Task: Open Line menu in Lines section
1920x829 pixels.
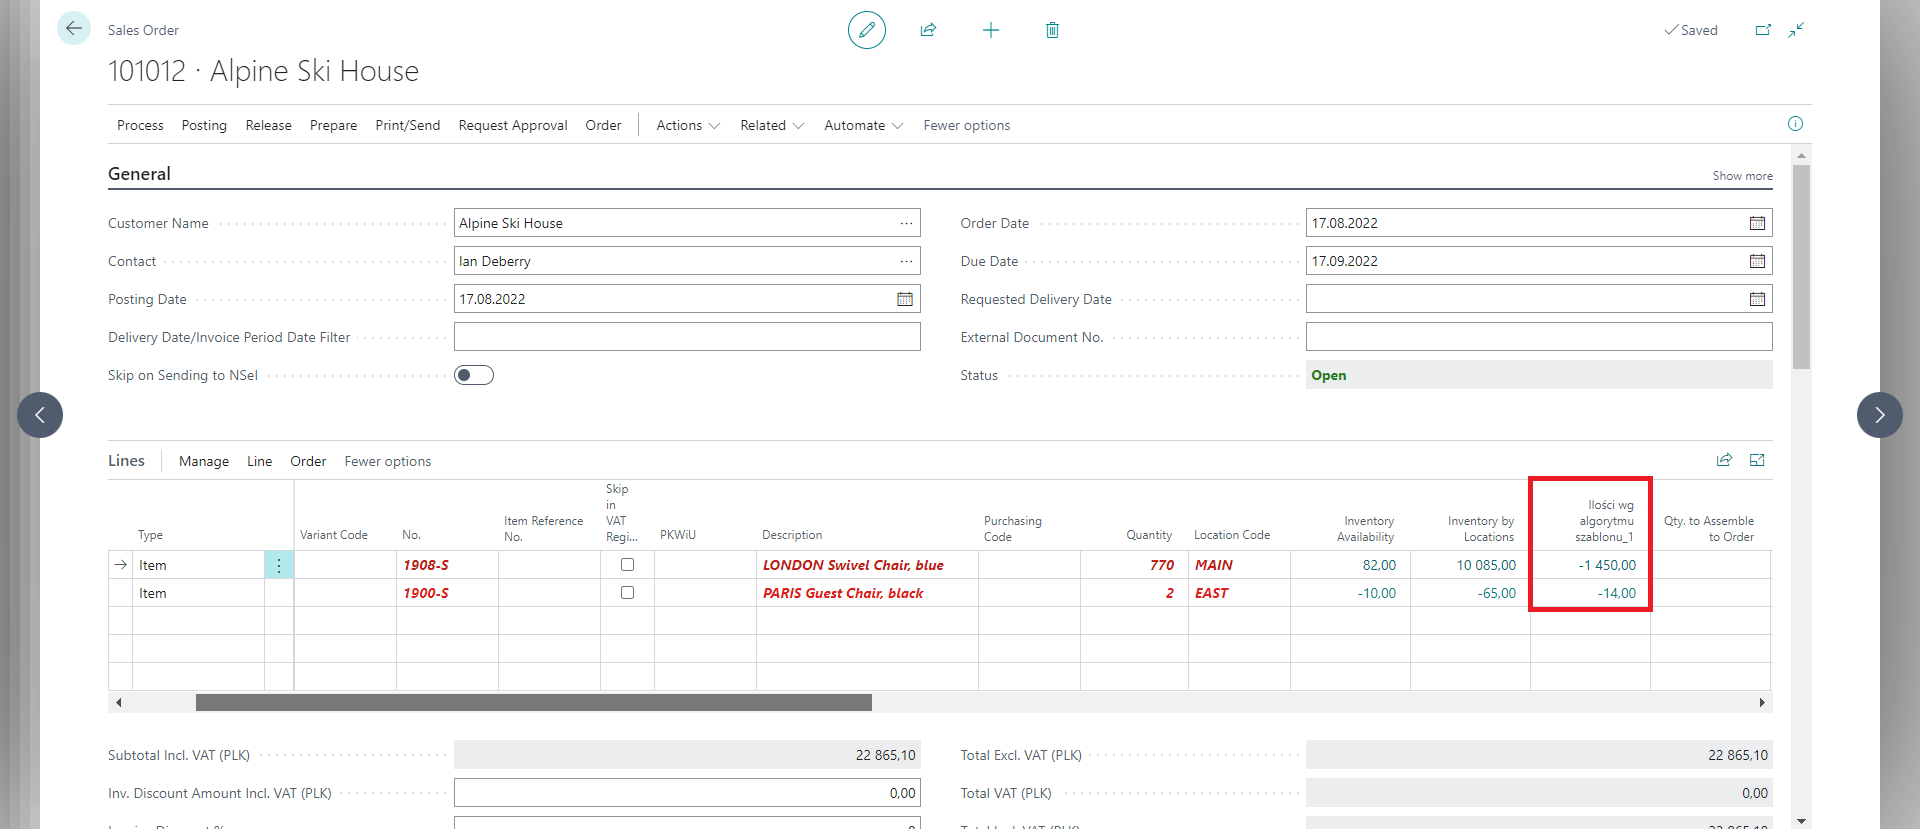Action: pos(260,461)
